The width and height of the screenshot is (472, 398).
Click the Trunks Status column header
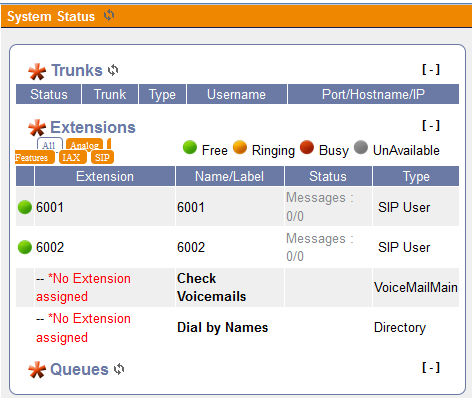(x=49, y=94)
